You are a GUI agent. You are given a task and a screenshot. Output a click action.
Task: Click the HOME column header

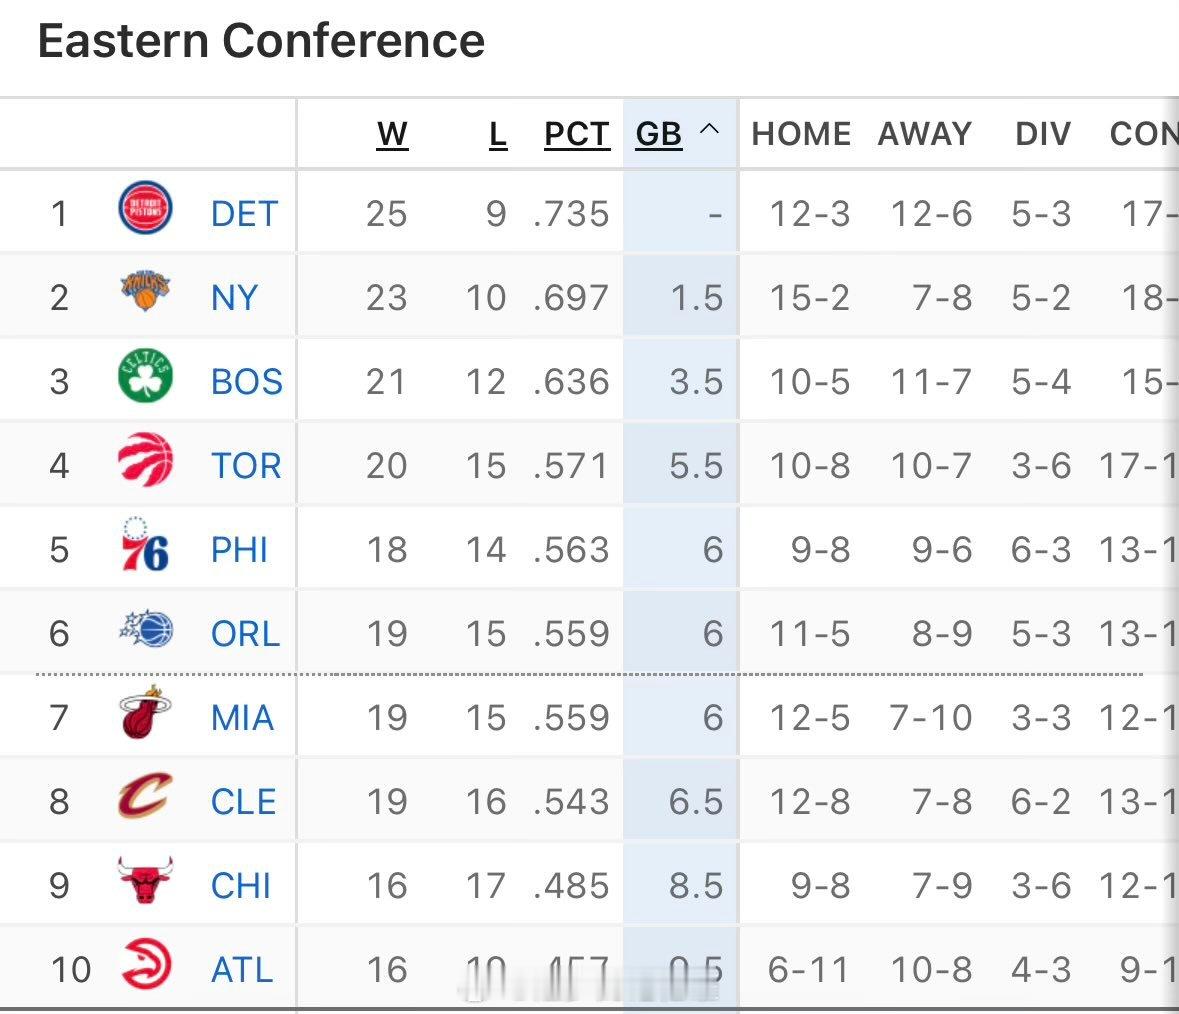[x=801, y=134]
